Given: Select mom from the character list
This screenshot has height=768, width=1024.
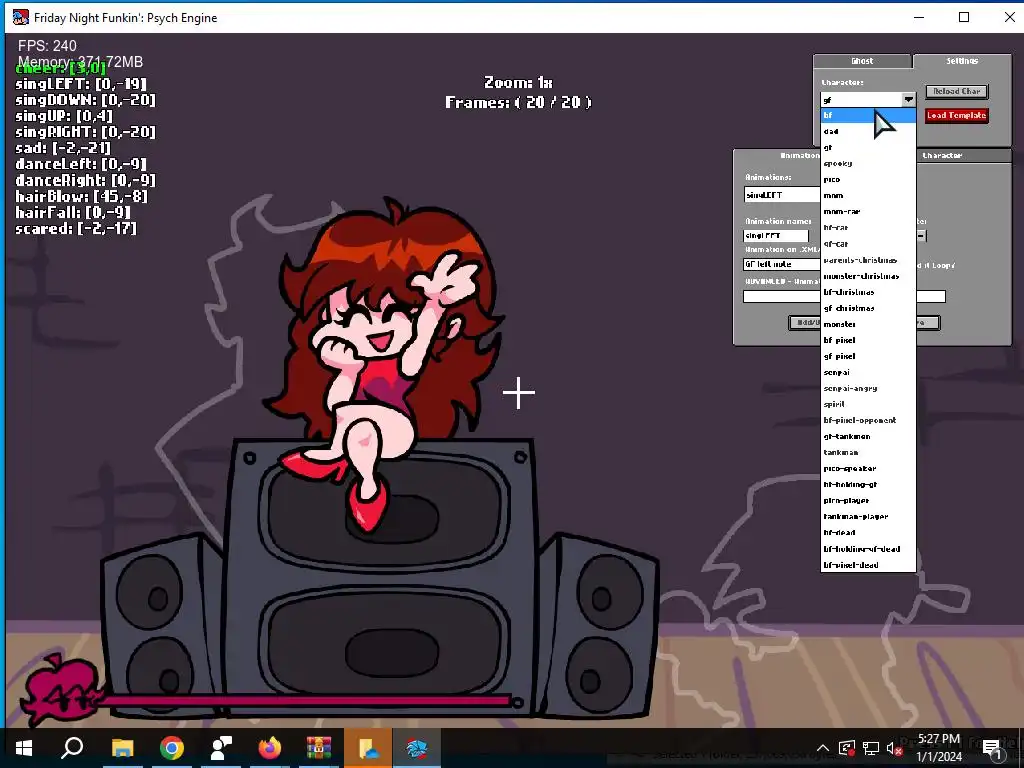Looking at the screenshot, I should (868, 195).
